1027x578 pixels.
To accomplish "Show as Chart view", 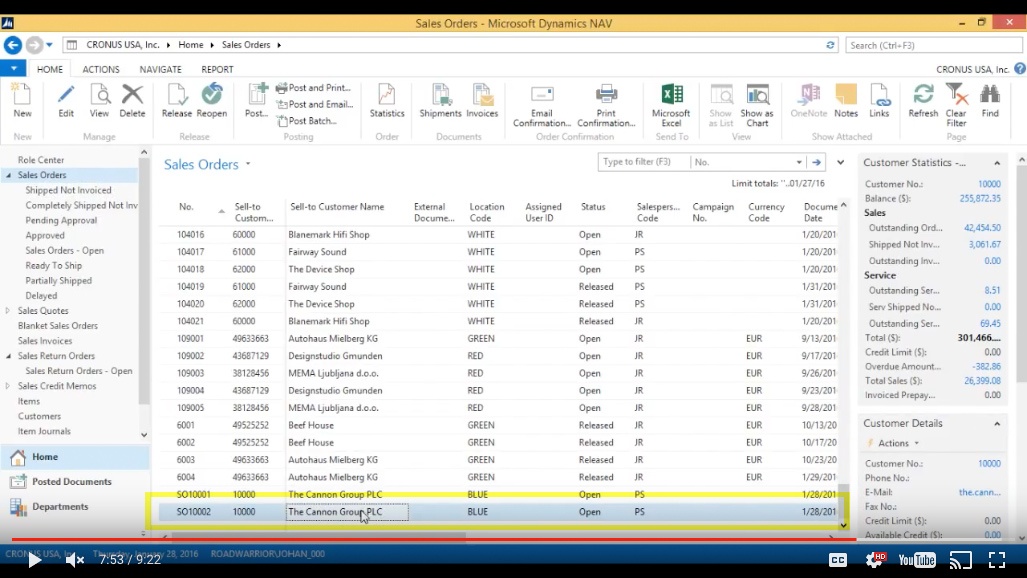I will tap(757, 105).
